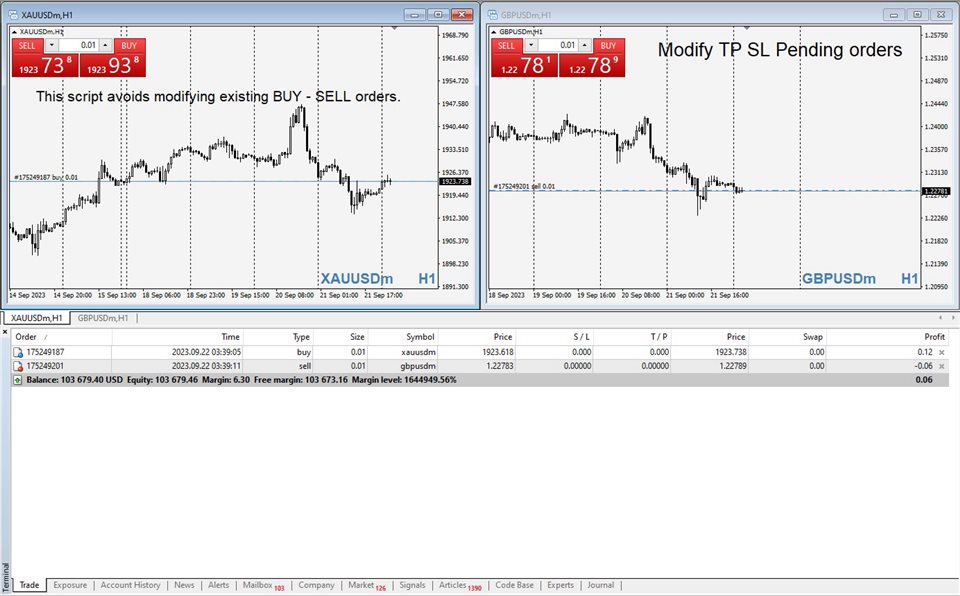The height and width of the screenshot is (596, 960).
Task: Open the Exposure terminal tab
Action: click(70, 585)
